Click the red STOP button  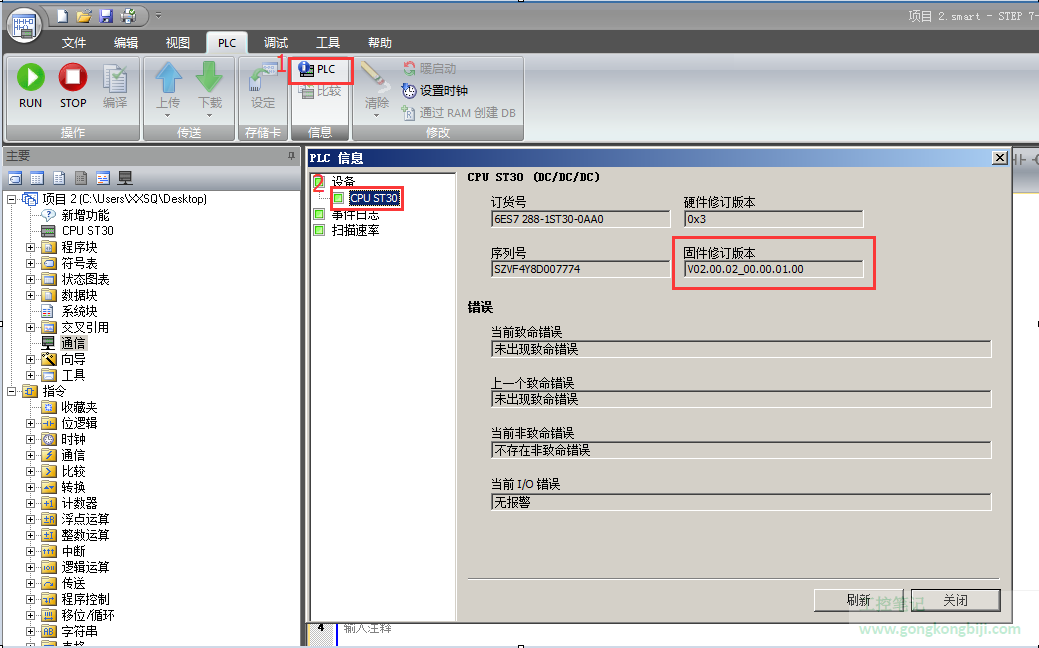pyautogui.click(x=73, y=86)
